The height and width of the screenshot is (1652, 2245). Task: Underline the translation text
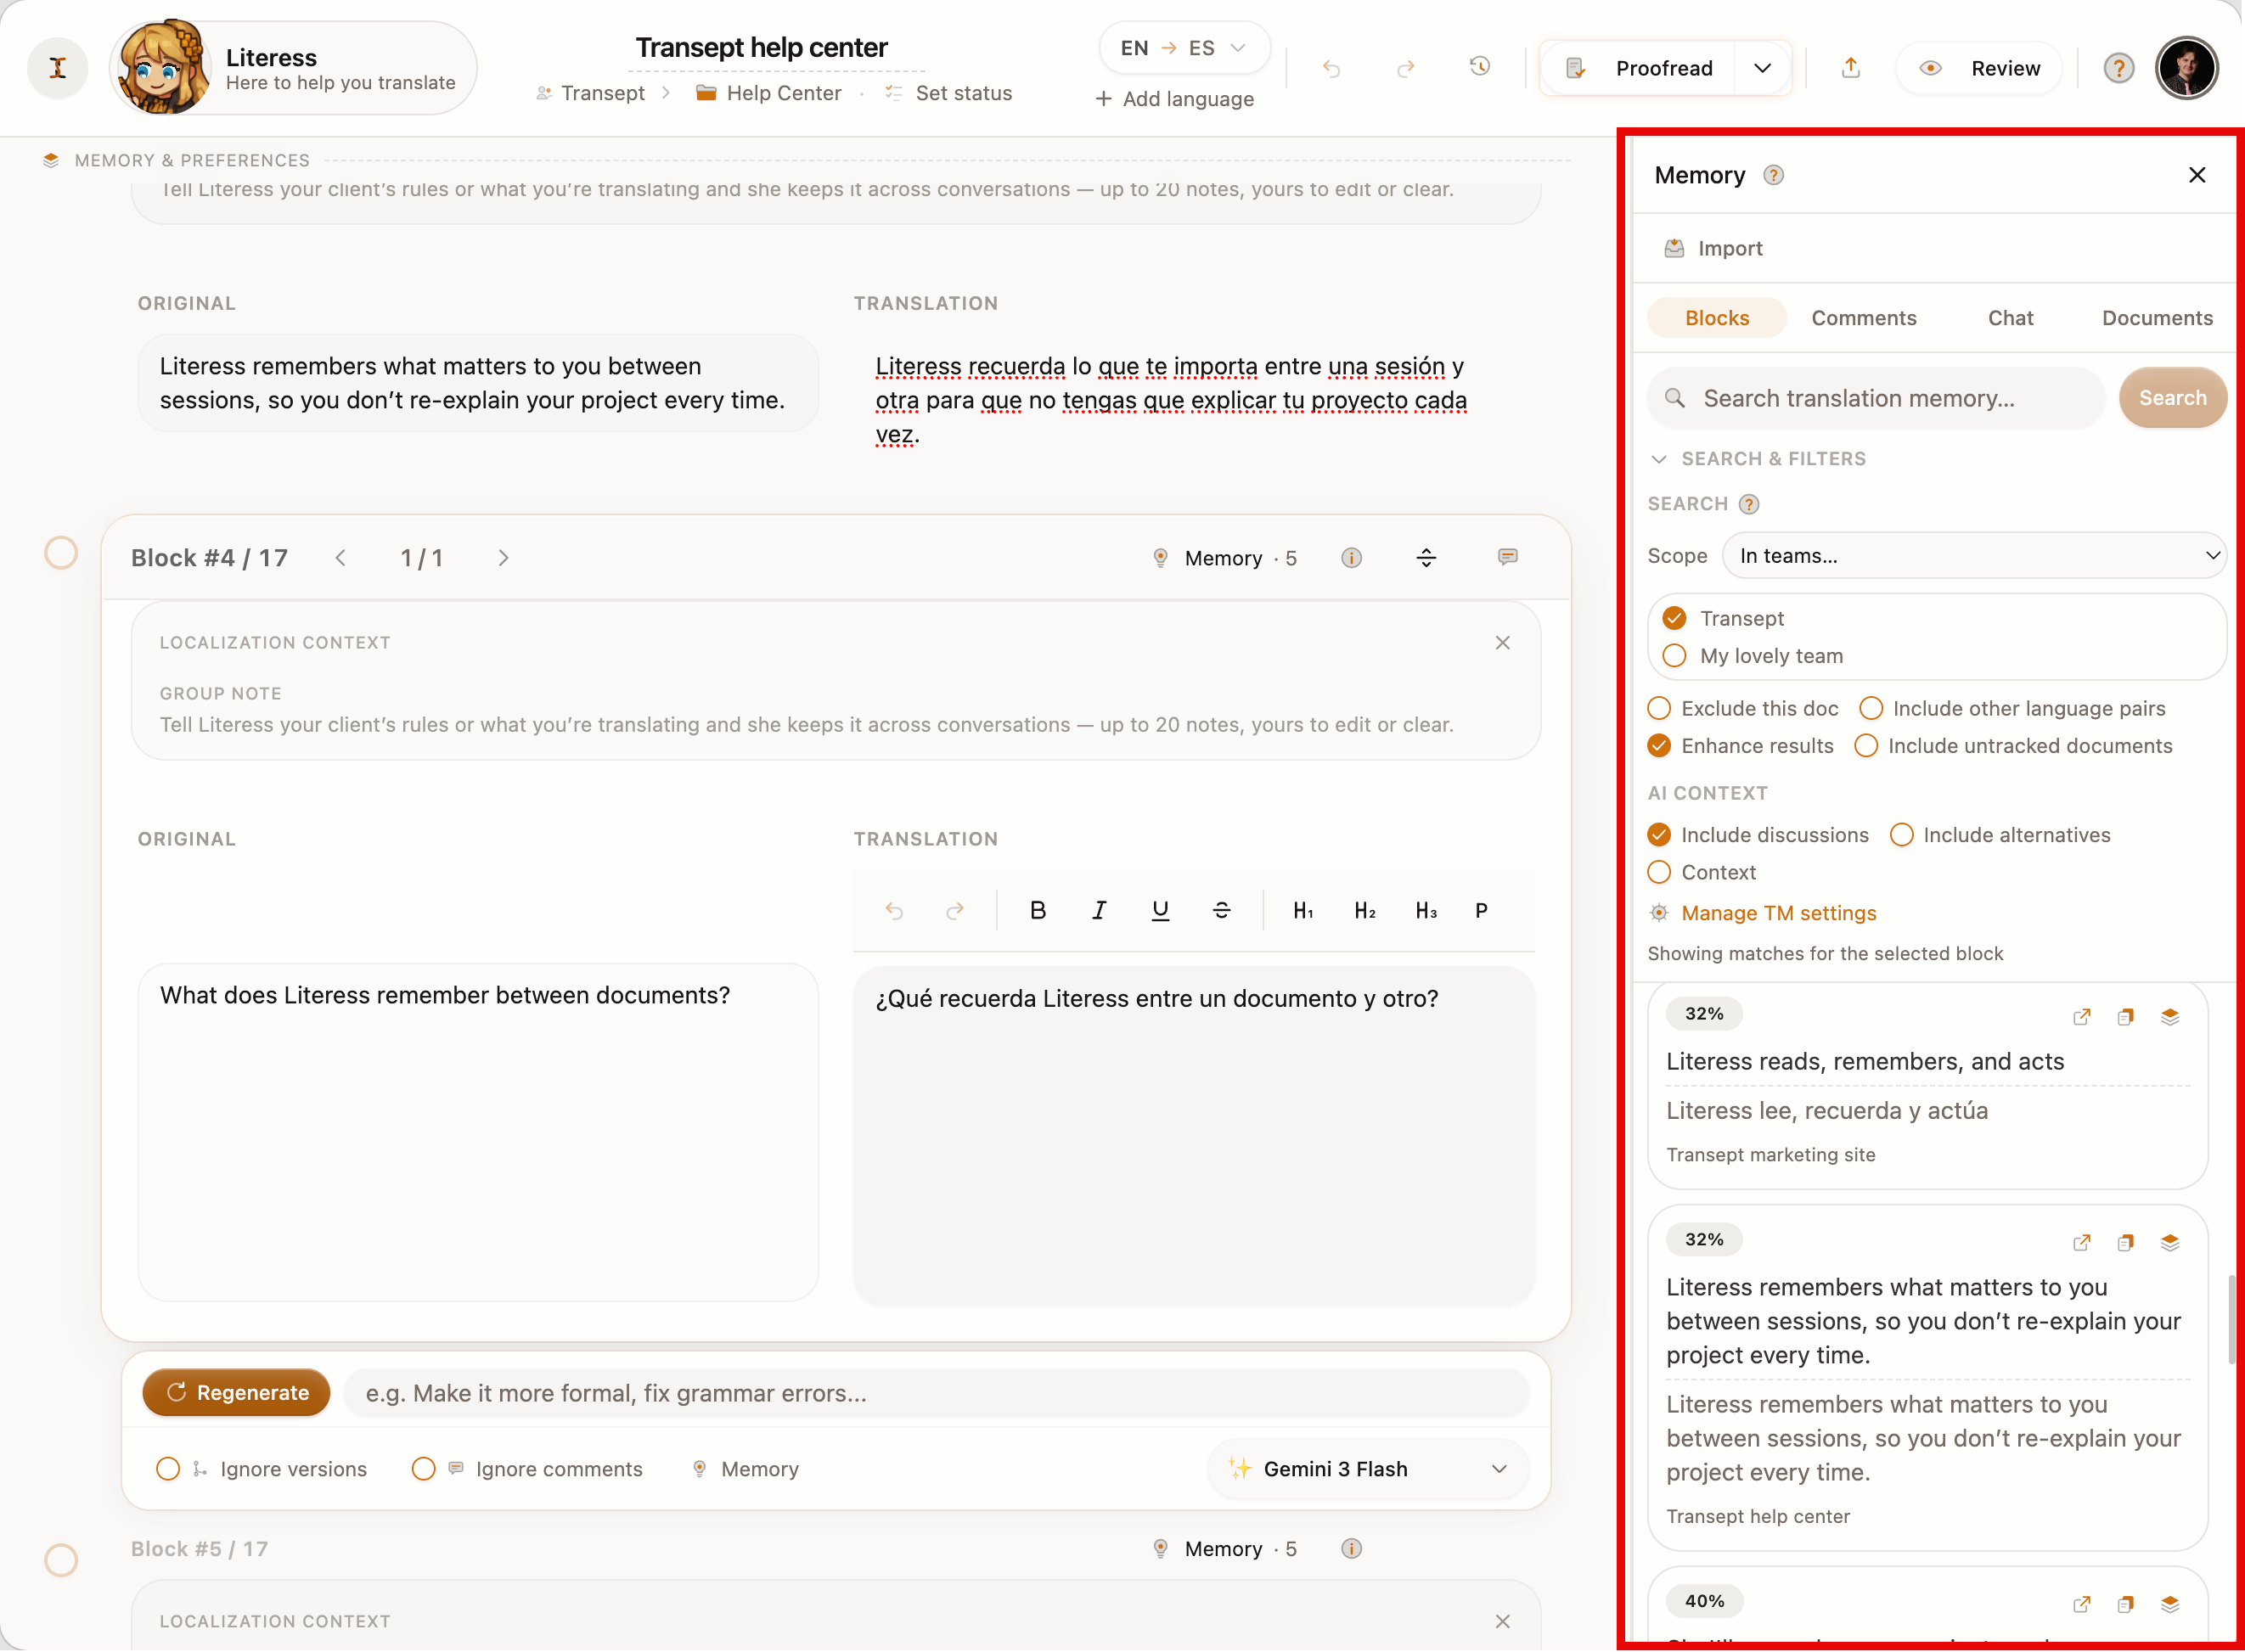pyautogui.click(x=1160, y=910)
